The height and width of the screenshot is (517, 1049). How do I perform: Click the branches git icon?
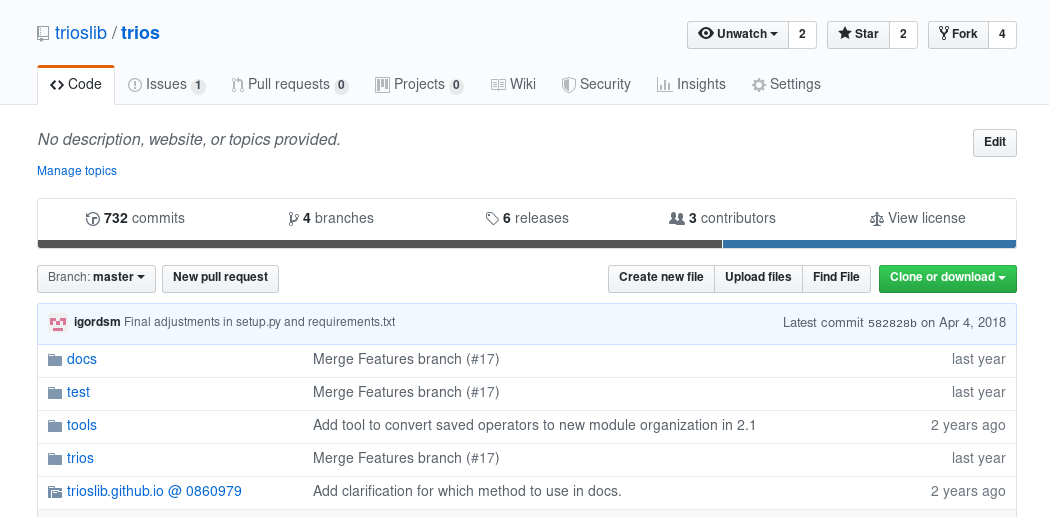293,219
